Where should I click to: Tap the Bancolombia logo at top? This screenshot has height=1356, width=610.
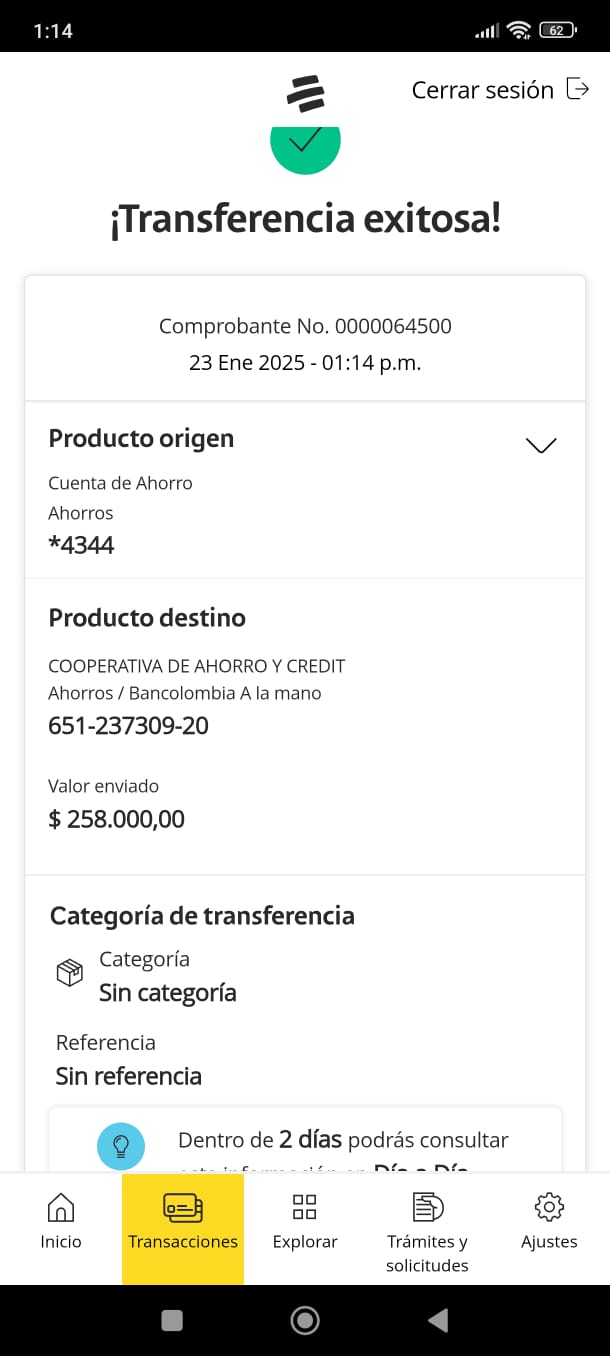click(305, 93)
